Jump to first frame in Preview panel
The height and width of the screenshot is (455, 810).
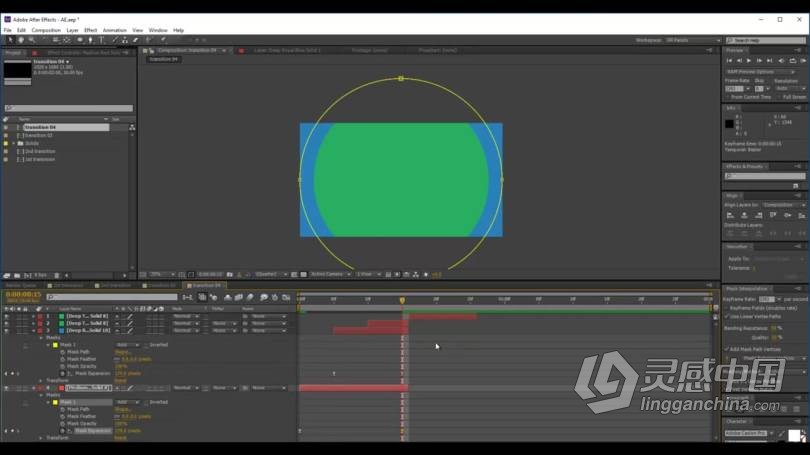pyautogui.click(x=730, y=61)
